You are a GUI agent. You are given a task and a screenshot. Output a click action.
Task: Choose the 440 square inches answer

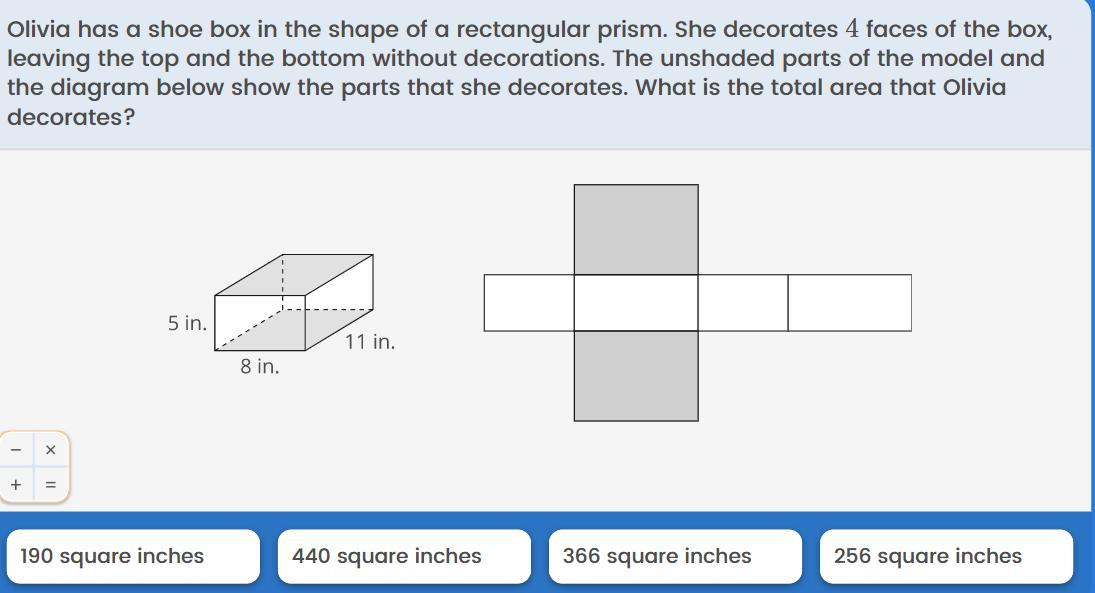click(404, 556)
